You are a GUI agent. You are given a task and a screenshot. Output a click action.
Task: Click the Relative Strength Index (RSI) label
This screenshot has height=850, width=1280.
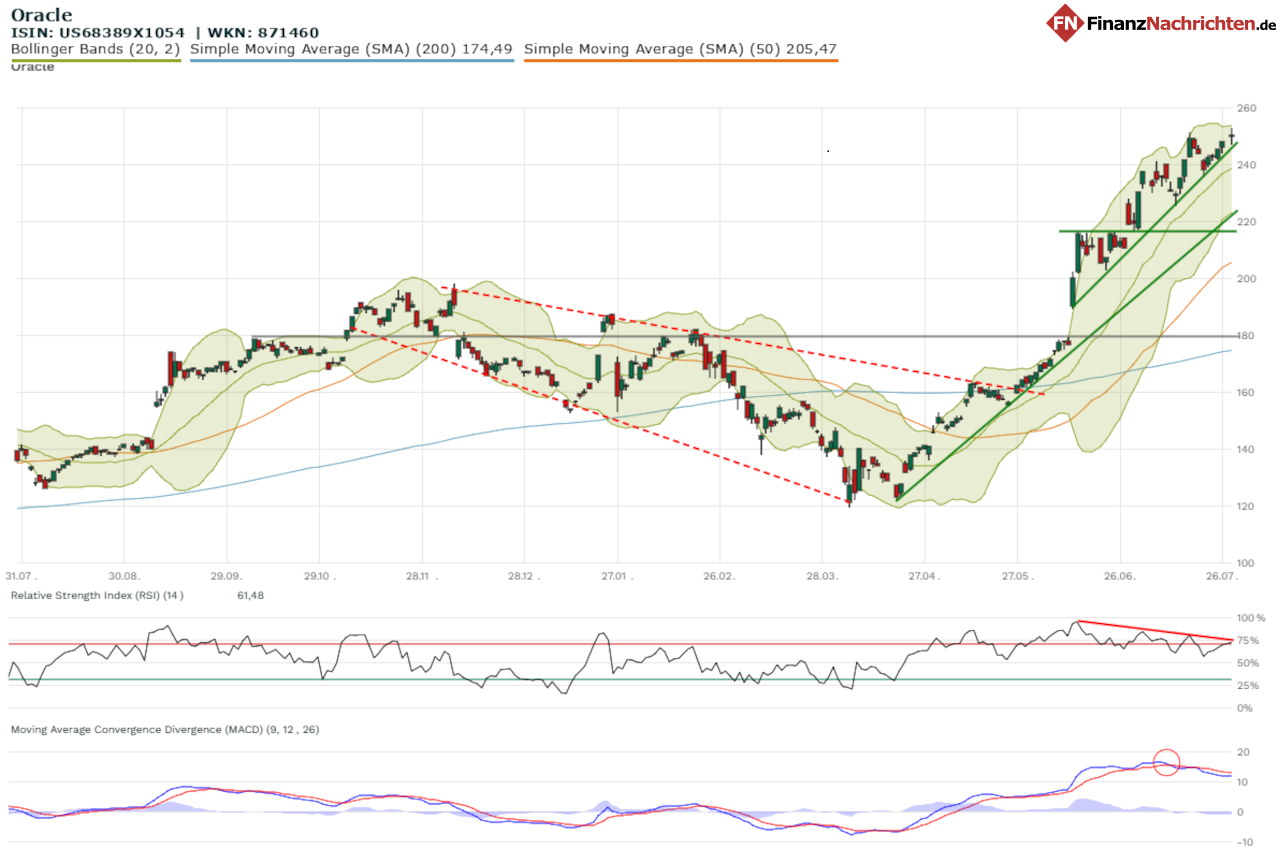(97, 595)
